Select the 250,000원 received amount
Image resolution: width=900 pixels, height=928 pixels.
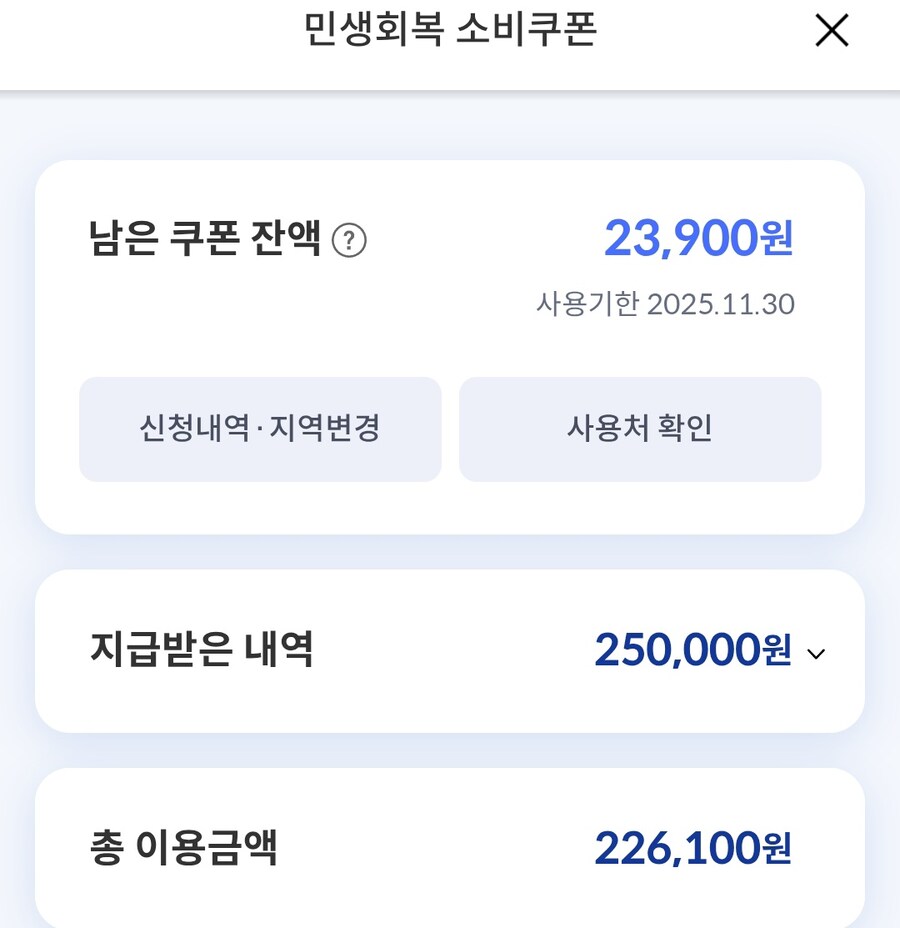pos(677,650)
